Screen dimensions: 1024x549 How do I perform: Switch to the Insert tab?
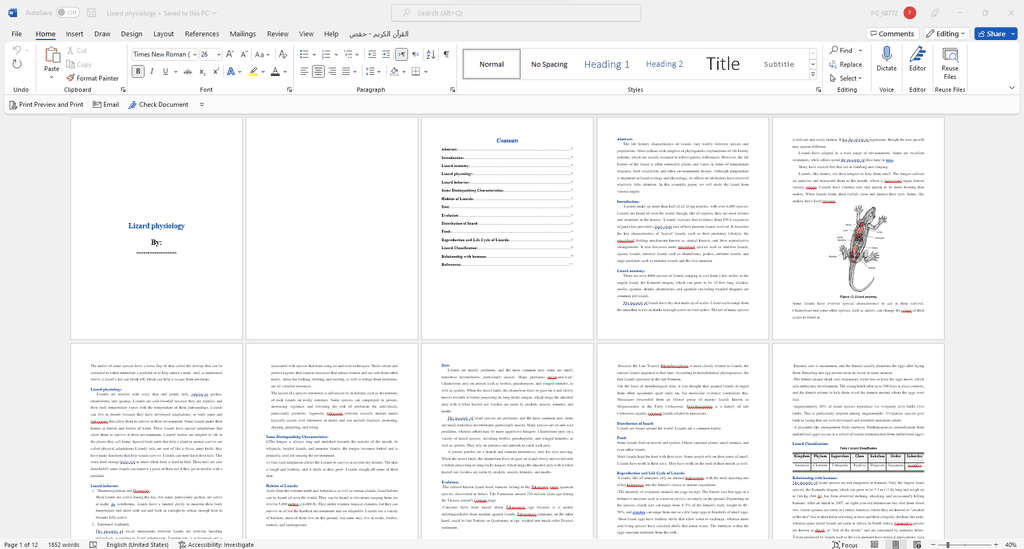(x=74, y=34)
